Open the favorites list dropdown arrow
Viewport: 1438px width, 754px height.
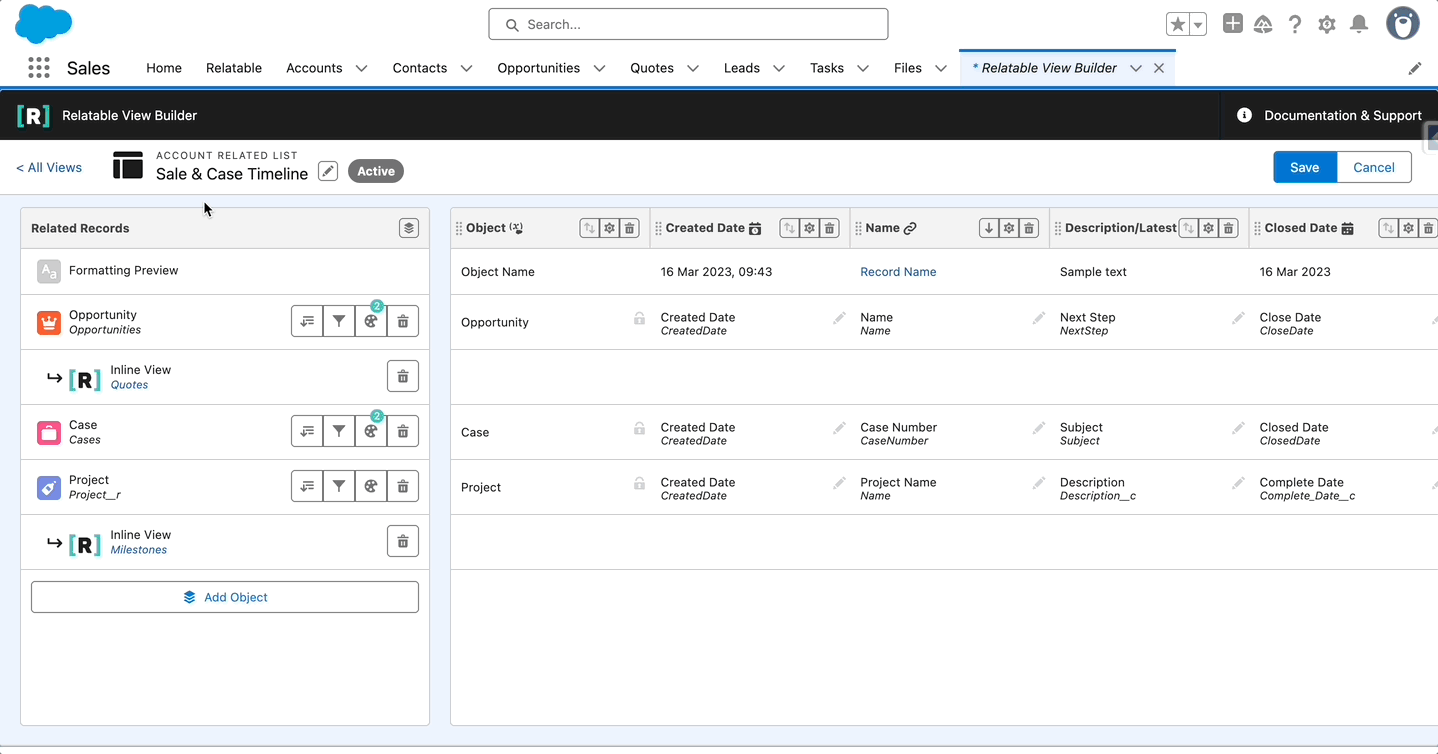tap(1198, 24)
